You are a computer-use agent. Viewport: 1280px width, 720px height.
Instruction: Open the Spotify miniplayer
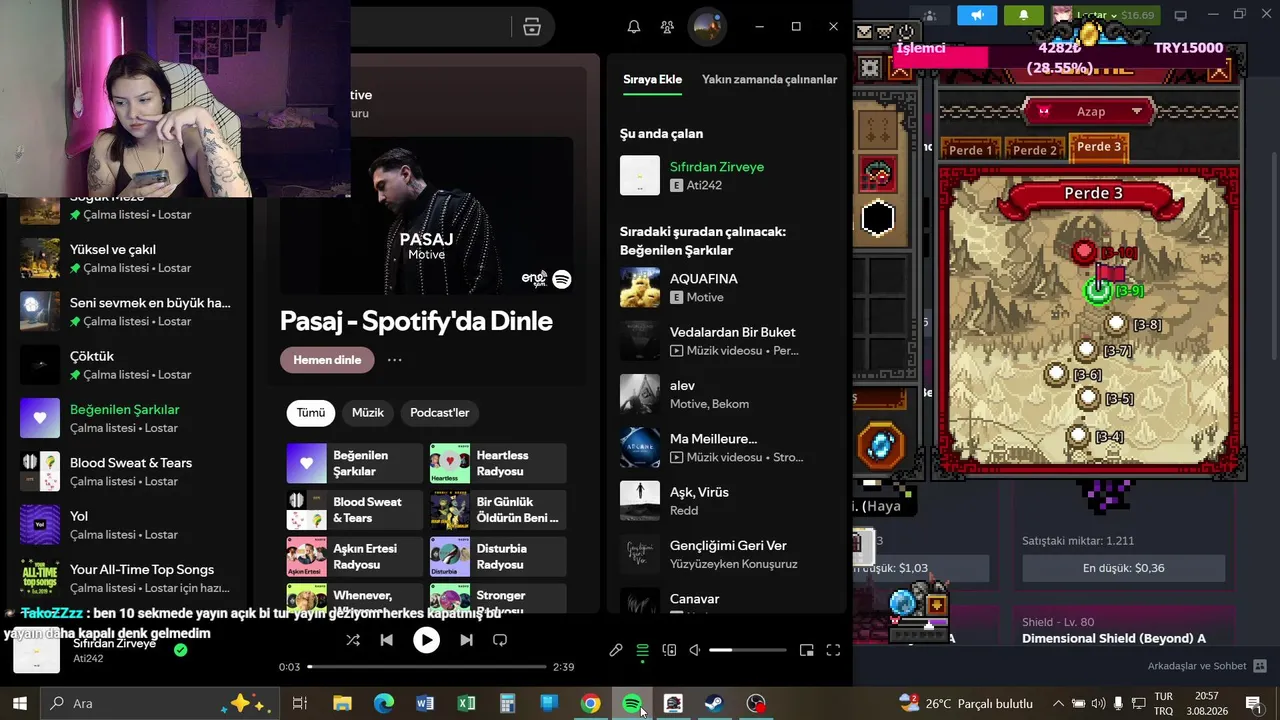pos(807,650)
